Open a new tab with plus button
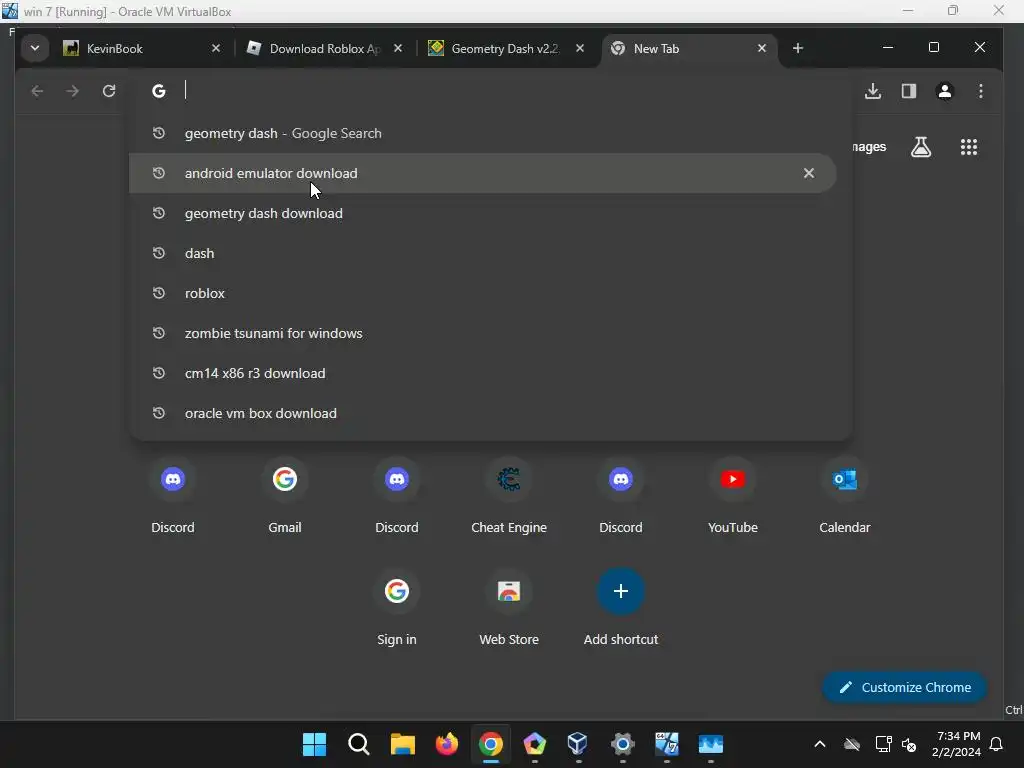Image resolution: width=1024 pixels, height=768 pixels. (797, 48)
